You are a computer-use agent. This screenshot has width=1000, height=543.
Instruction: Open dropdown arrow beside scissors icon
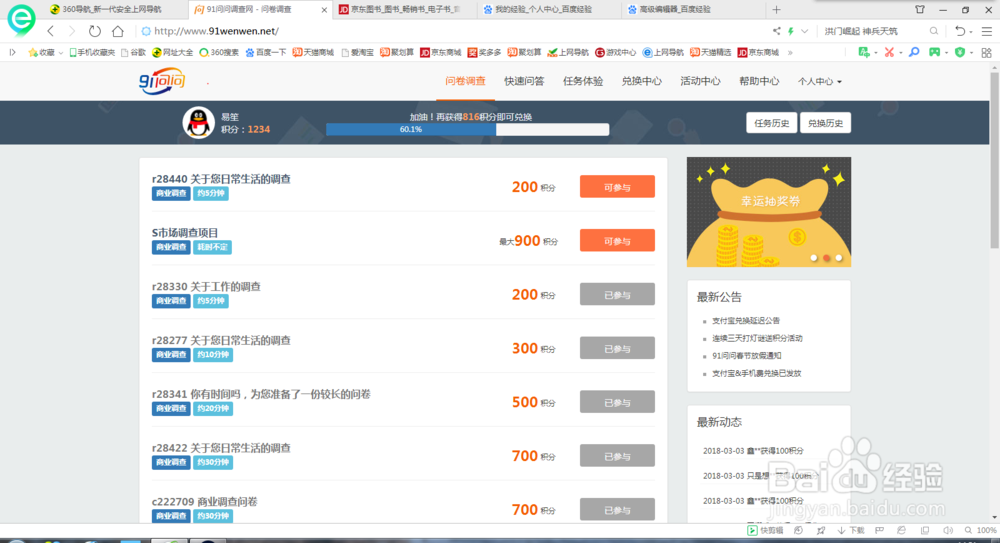tap(900, 53)
